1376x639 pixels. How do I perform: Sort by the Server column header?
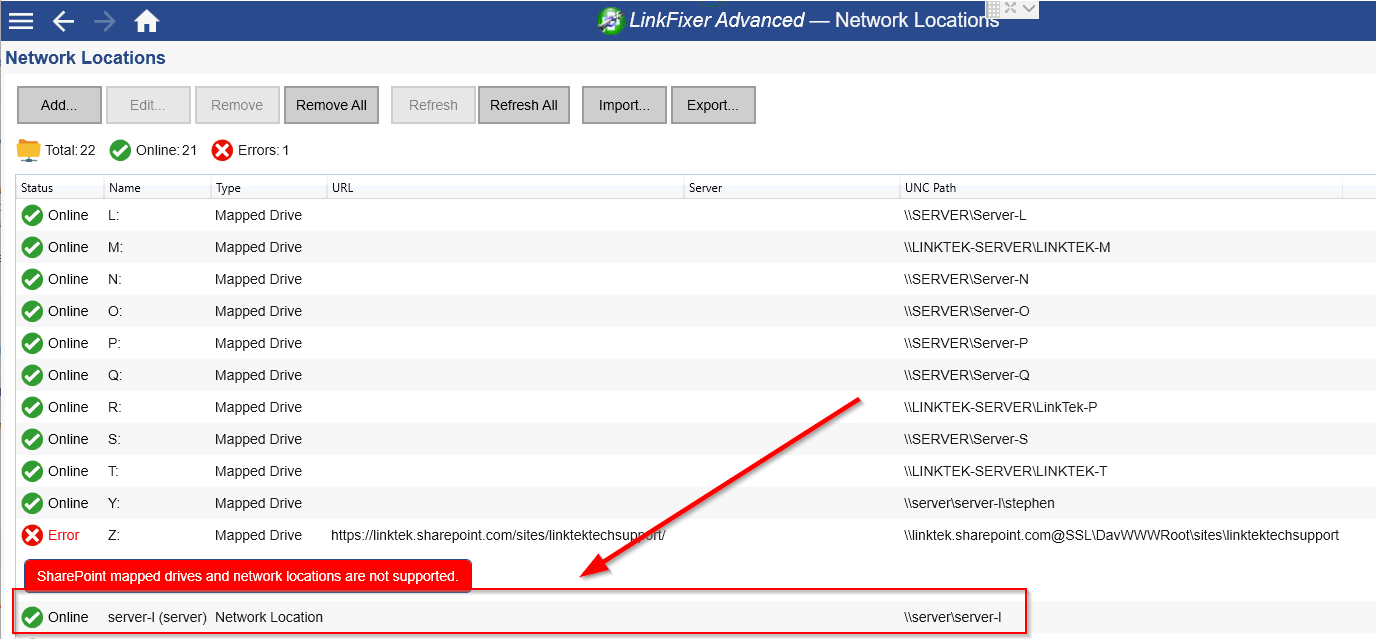click(792, 188)
